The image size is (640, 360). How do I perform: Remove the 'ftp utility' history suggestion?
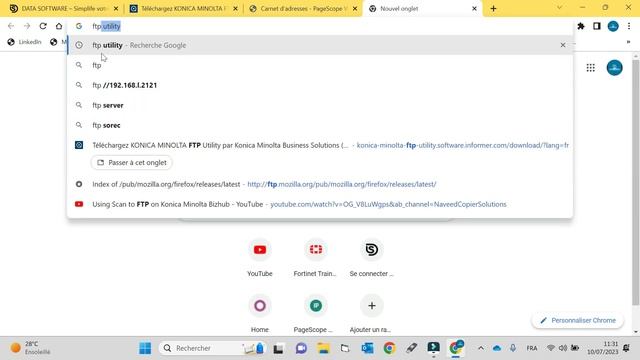[563, 45]
